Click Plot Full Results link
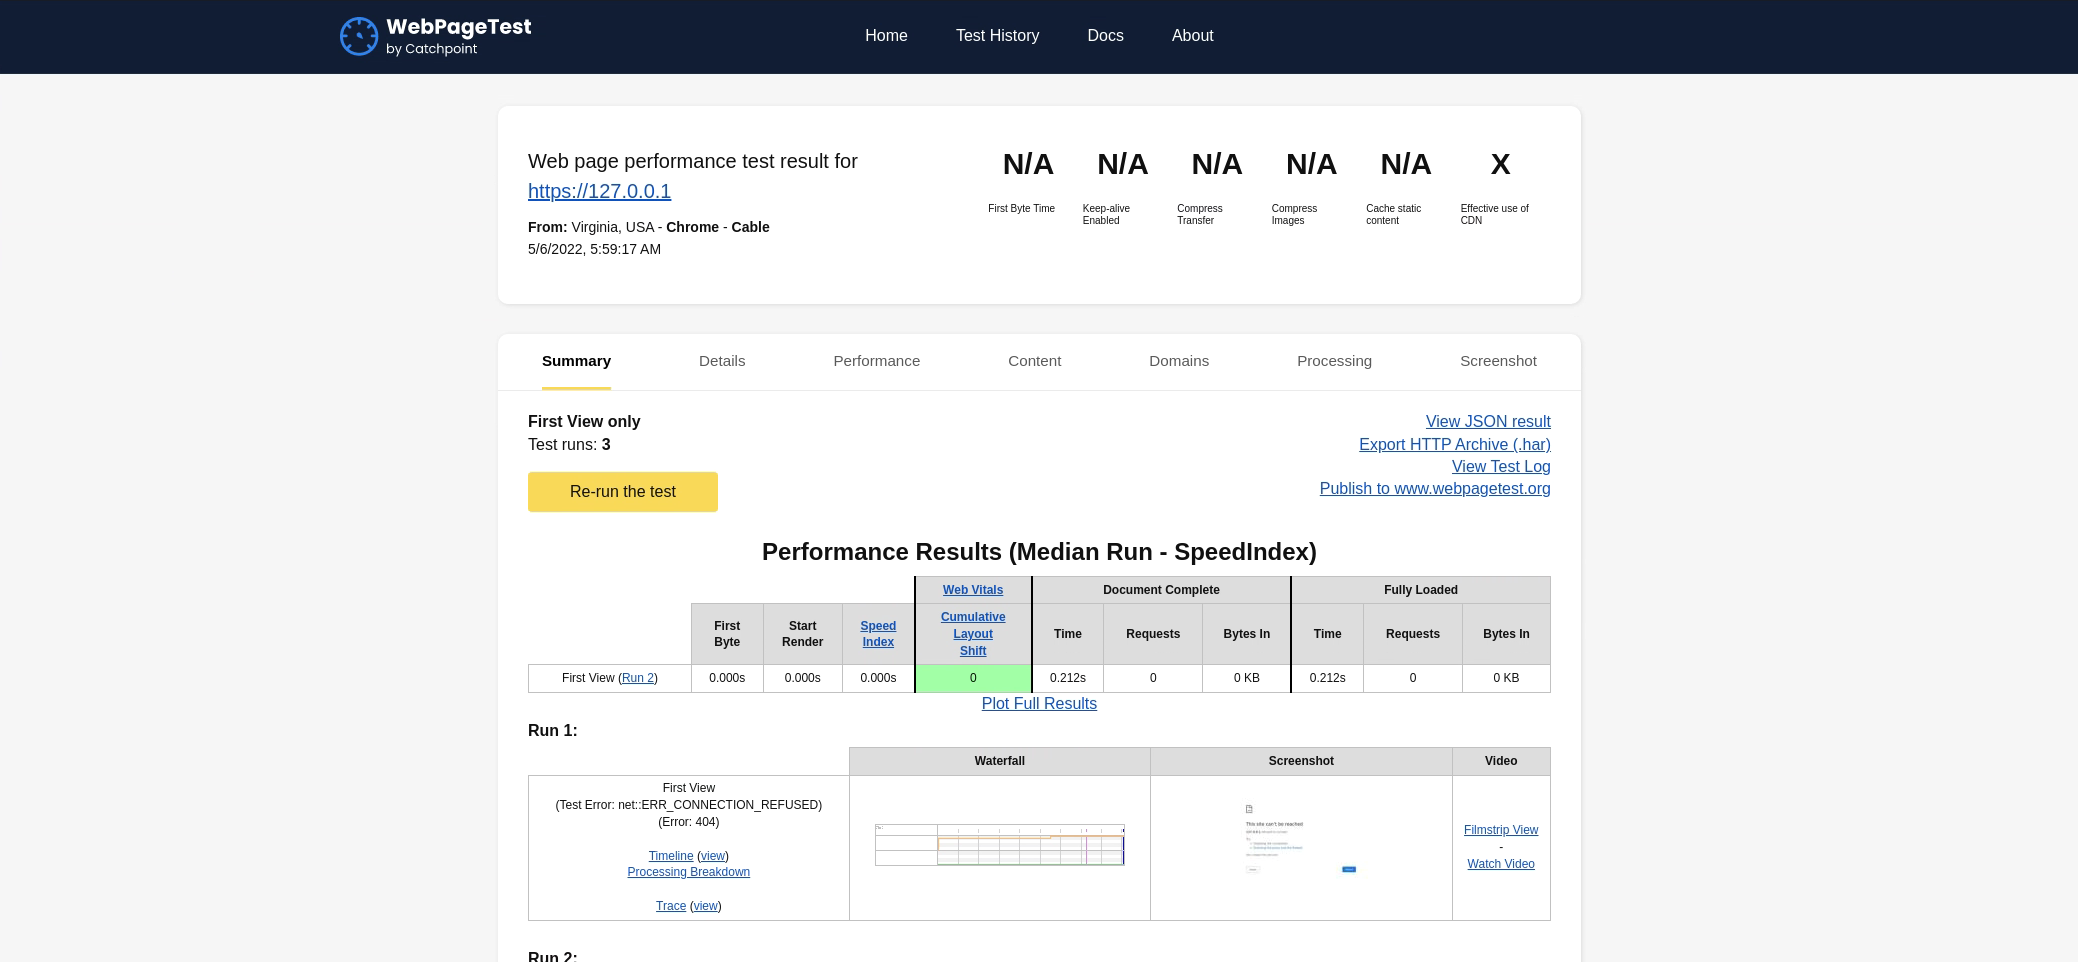2078x962 pixels. [x=1039, y=704]
